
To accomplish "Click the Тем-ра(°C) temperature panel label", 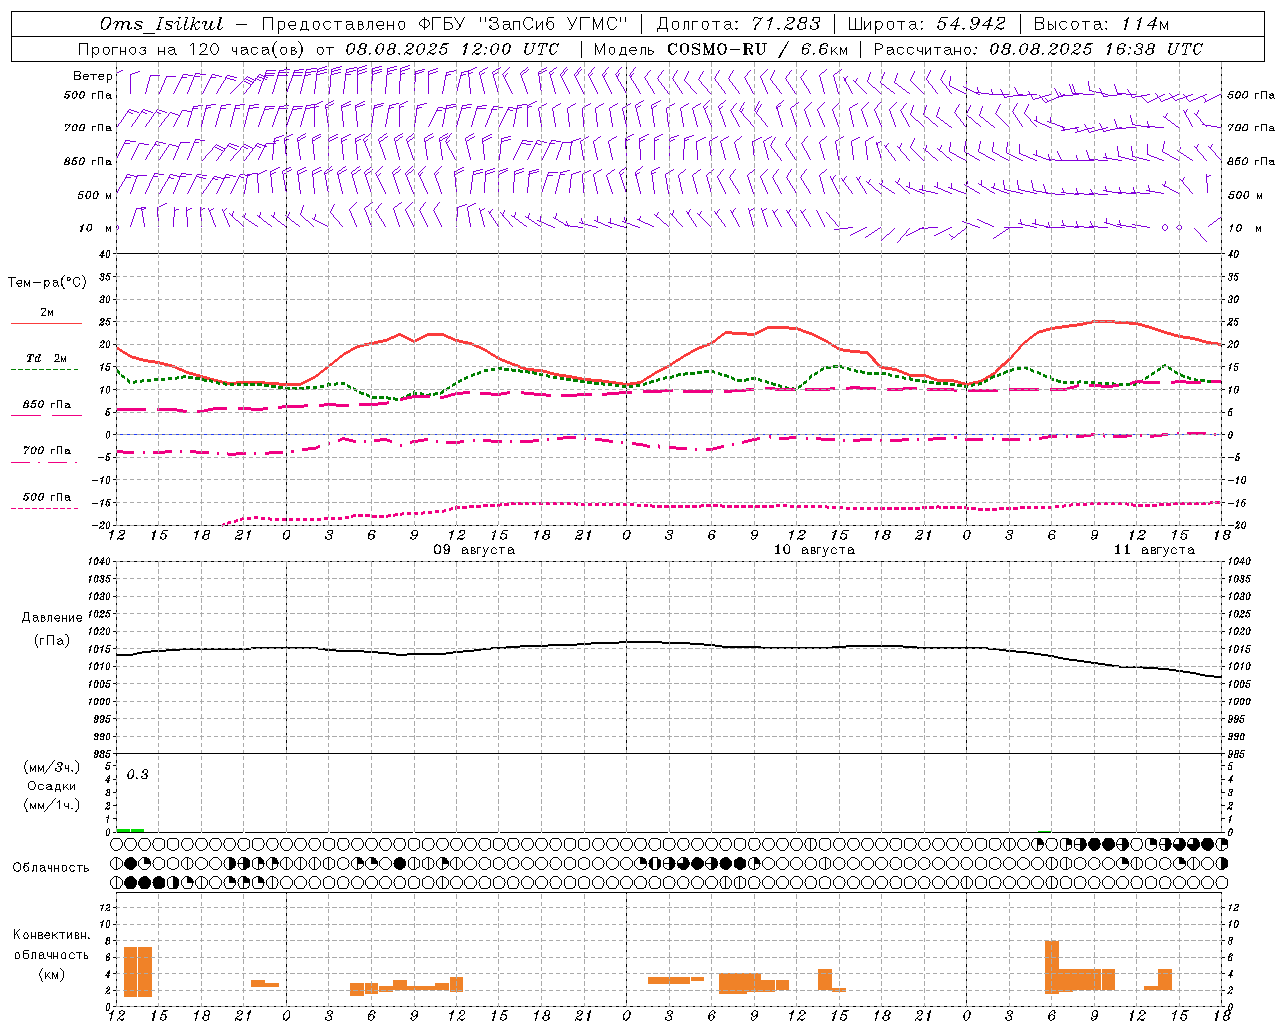I will [x=47, y=283].
